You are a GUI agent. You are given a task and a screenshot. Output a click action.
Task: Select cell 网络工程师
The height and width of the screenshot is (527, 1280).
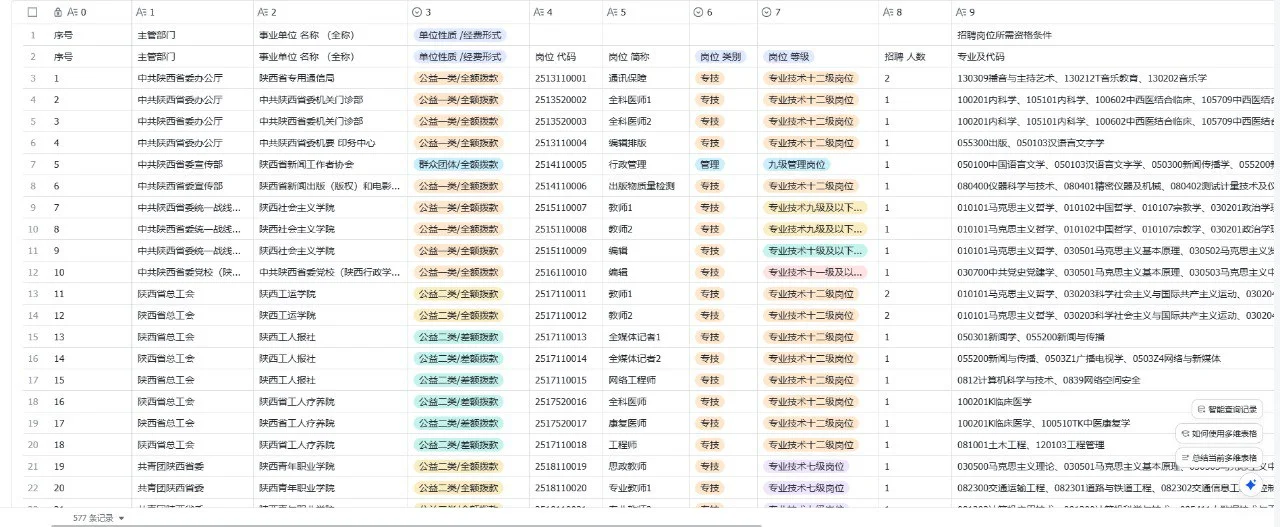[x=644, y=380]
